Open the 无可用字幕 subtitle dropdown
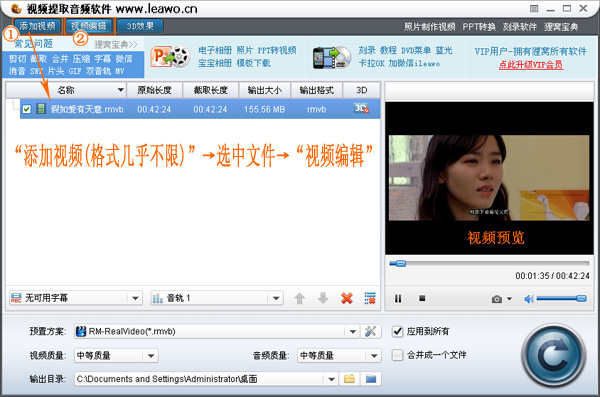Viewport: 600px width, 397px height. tap(76, 298)
